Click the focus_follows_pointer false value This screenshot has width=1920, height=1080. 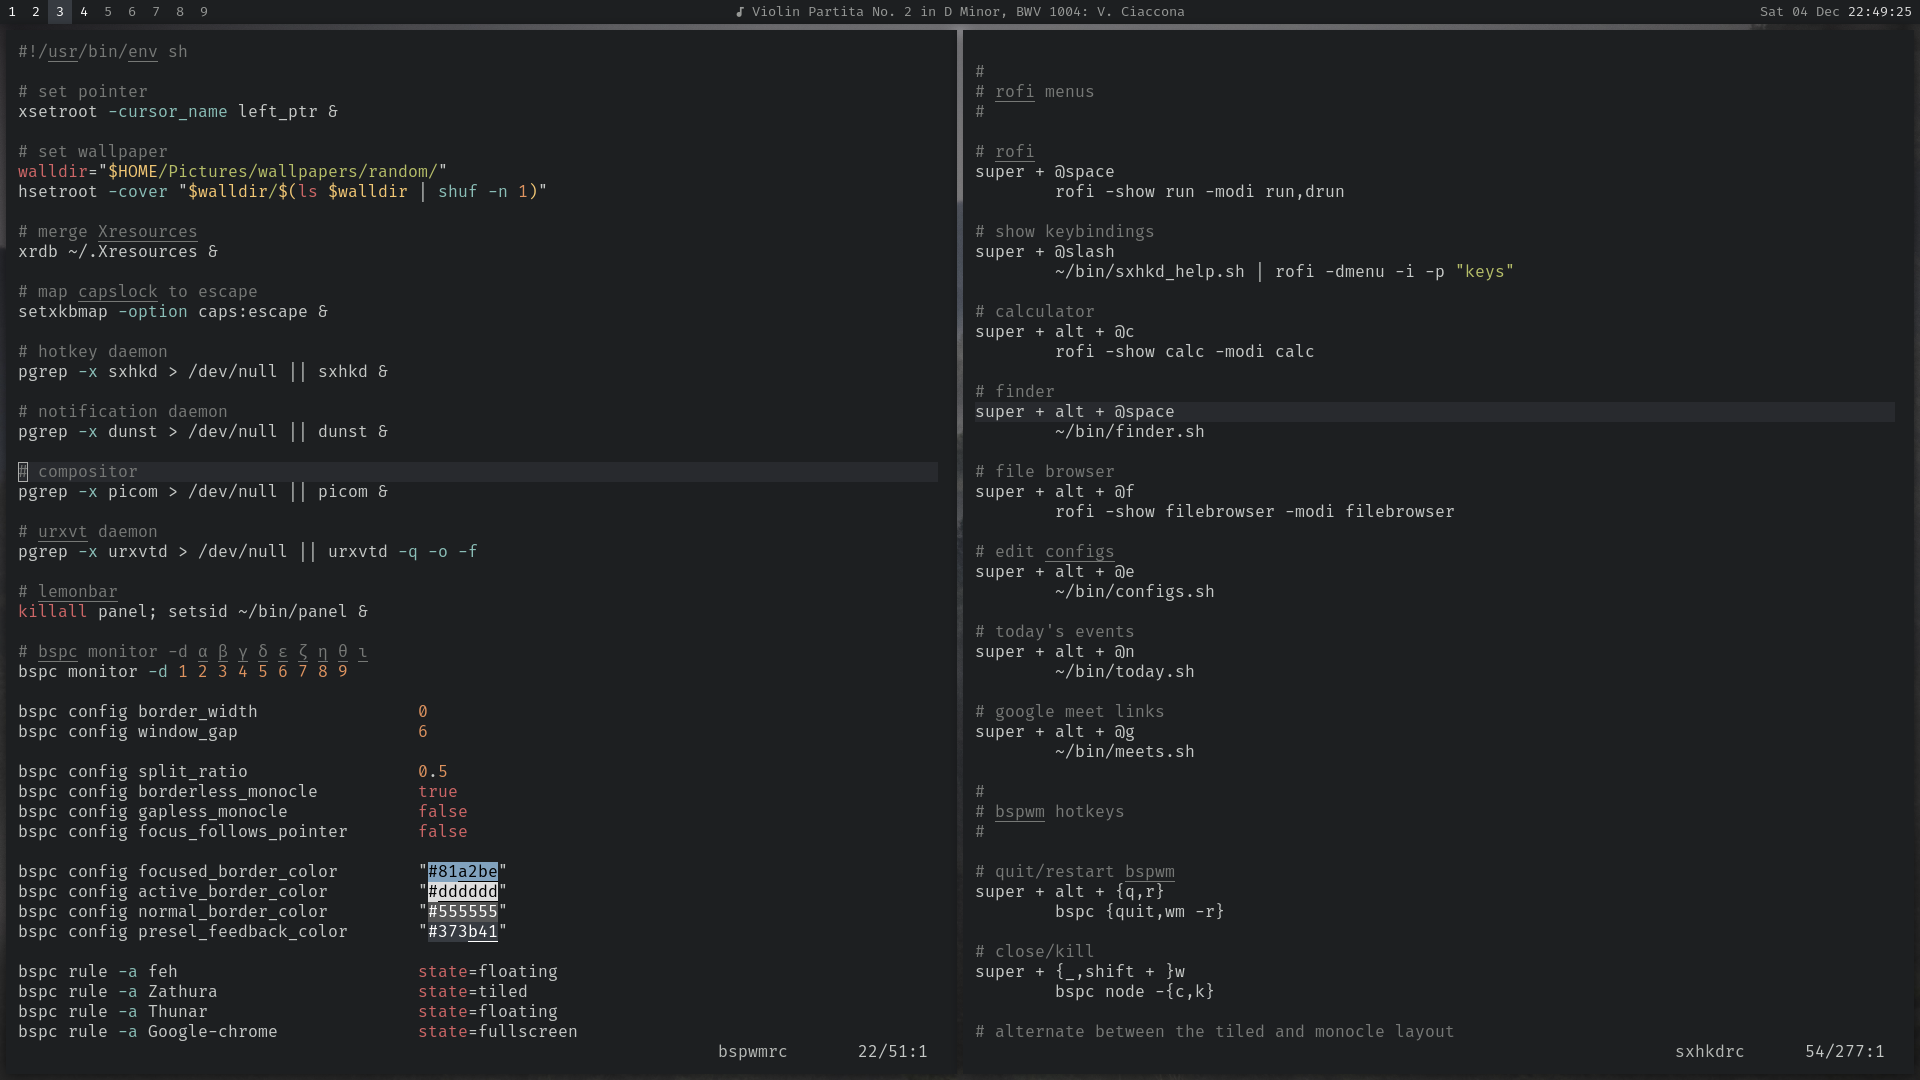[442, 832]
